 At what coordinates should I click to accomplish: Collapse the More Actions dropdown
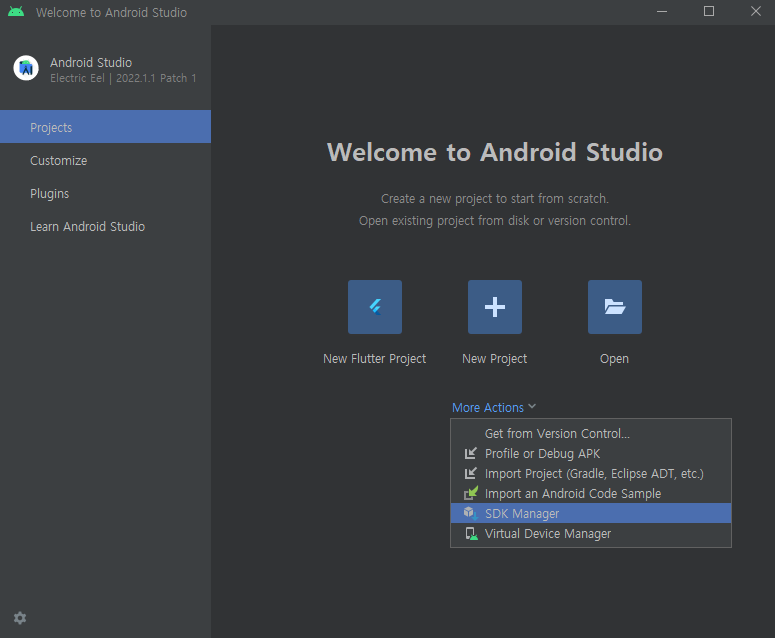494,407
